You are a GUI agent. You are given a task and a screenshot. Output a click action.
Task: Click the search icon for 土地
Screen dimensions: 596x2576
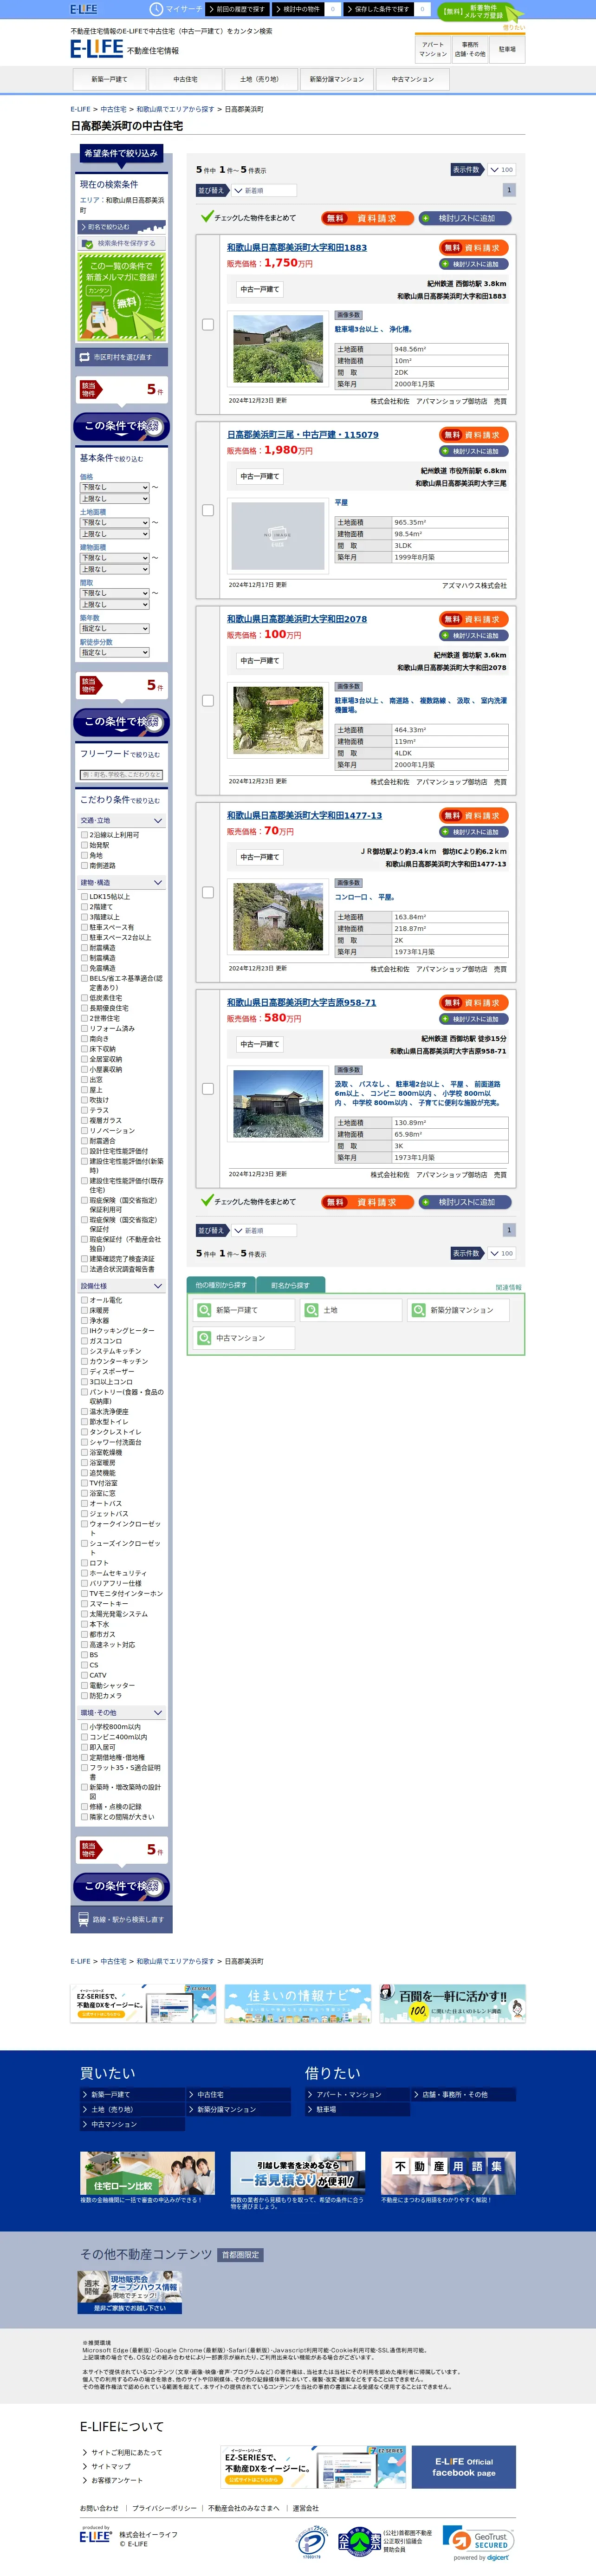point(312,1310)
